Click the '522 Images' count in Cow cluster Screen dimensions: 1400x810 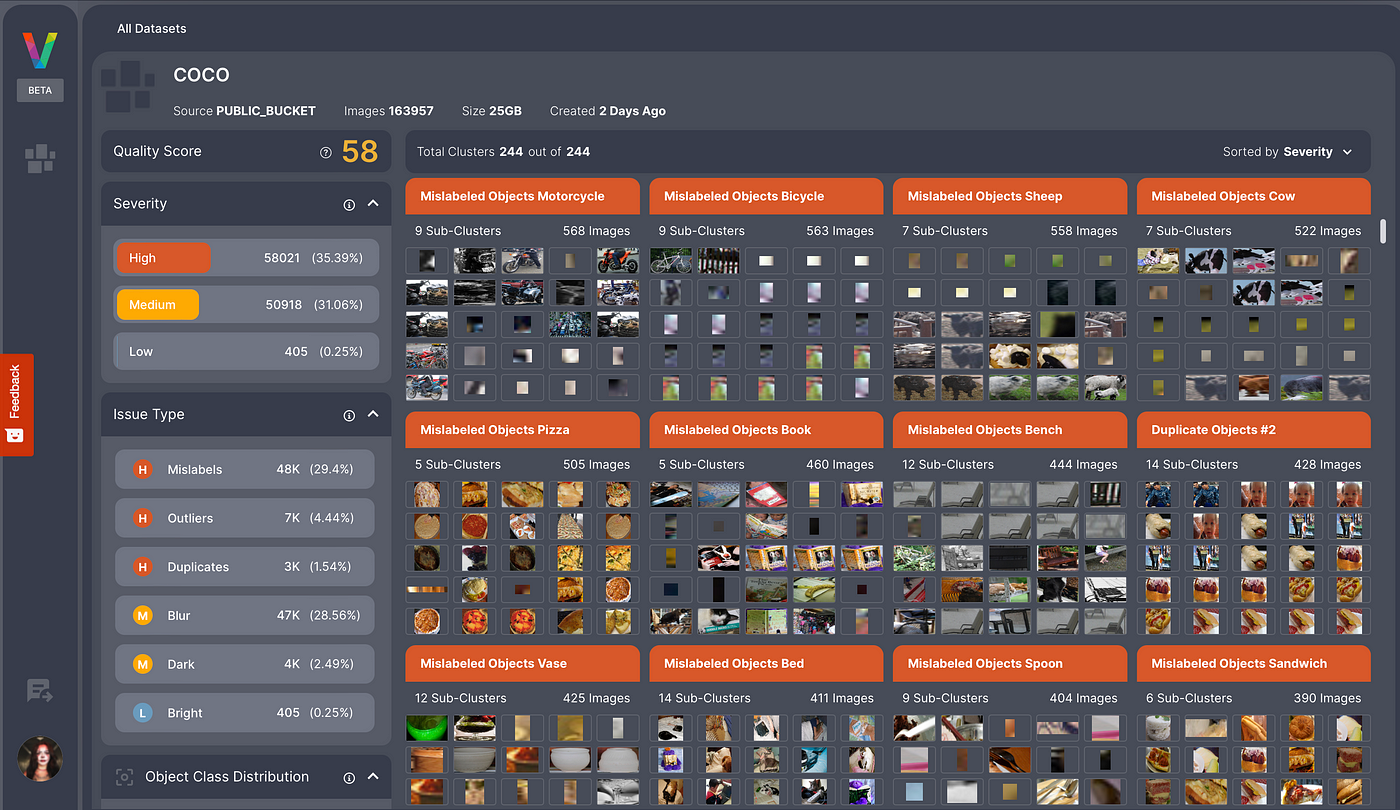pos(1328,231)
